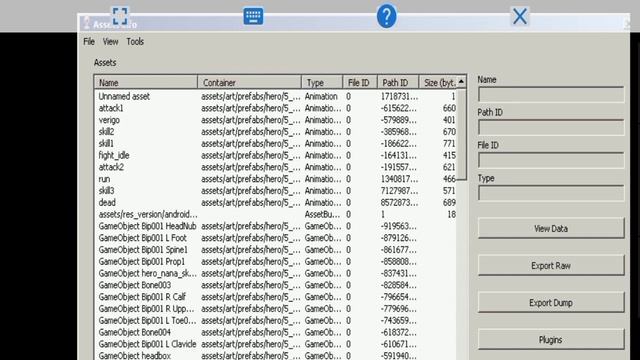Select the "attack1" animation row
This screenshot has height=360, width=640.
(276, 108)
